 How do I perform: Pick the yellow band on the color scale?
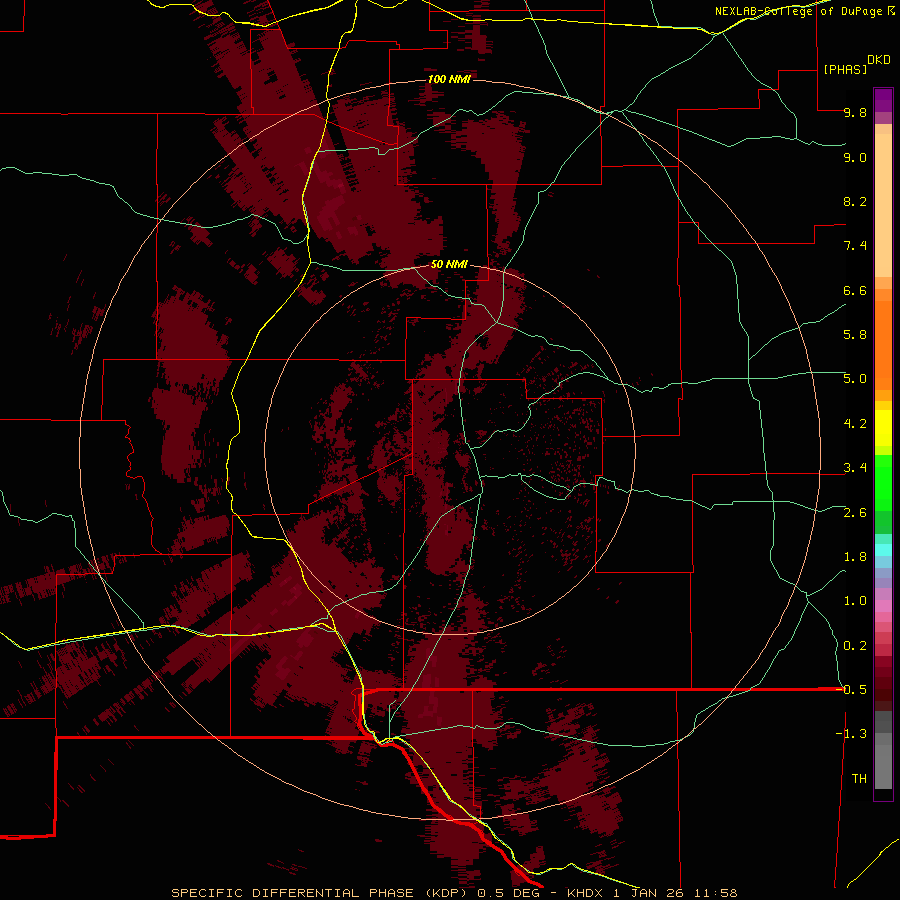(883, 428)
